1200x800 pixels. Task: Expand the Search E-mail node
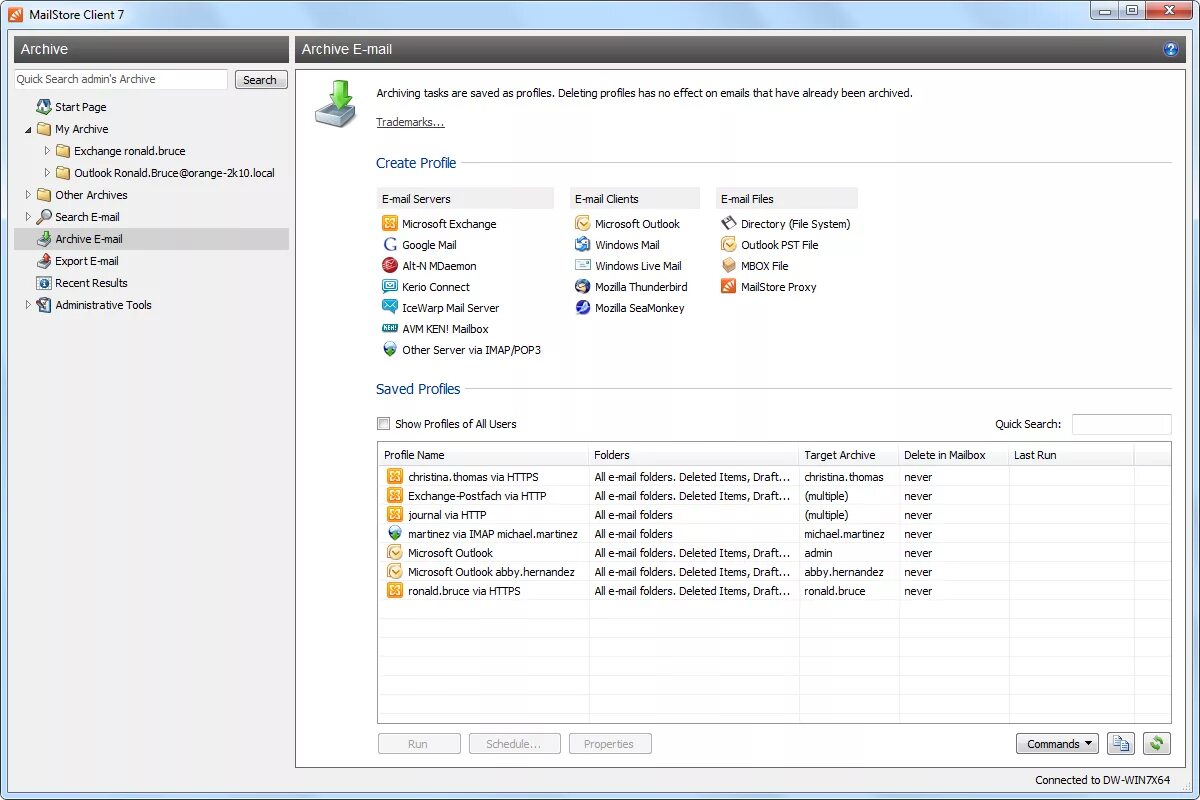click(28, 217)
